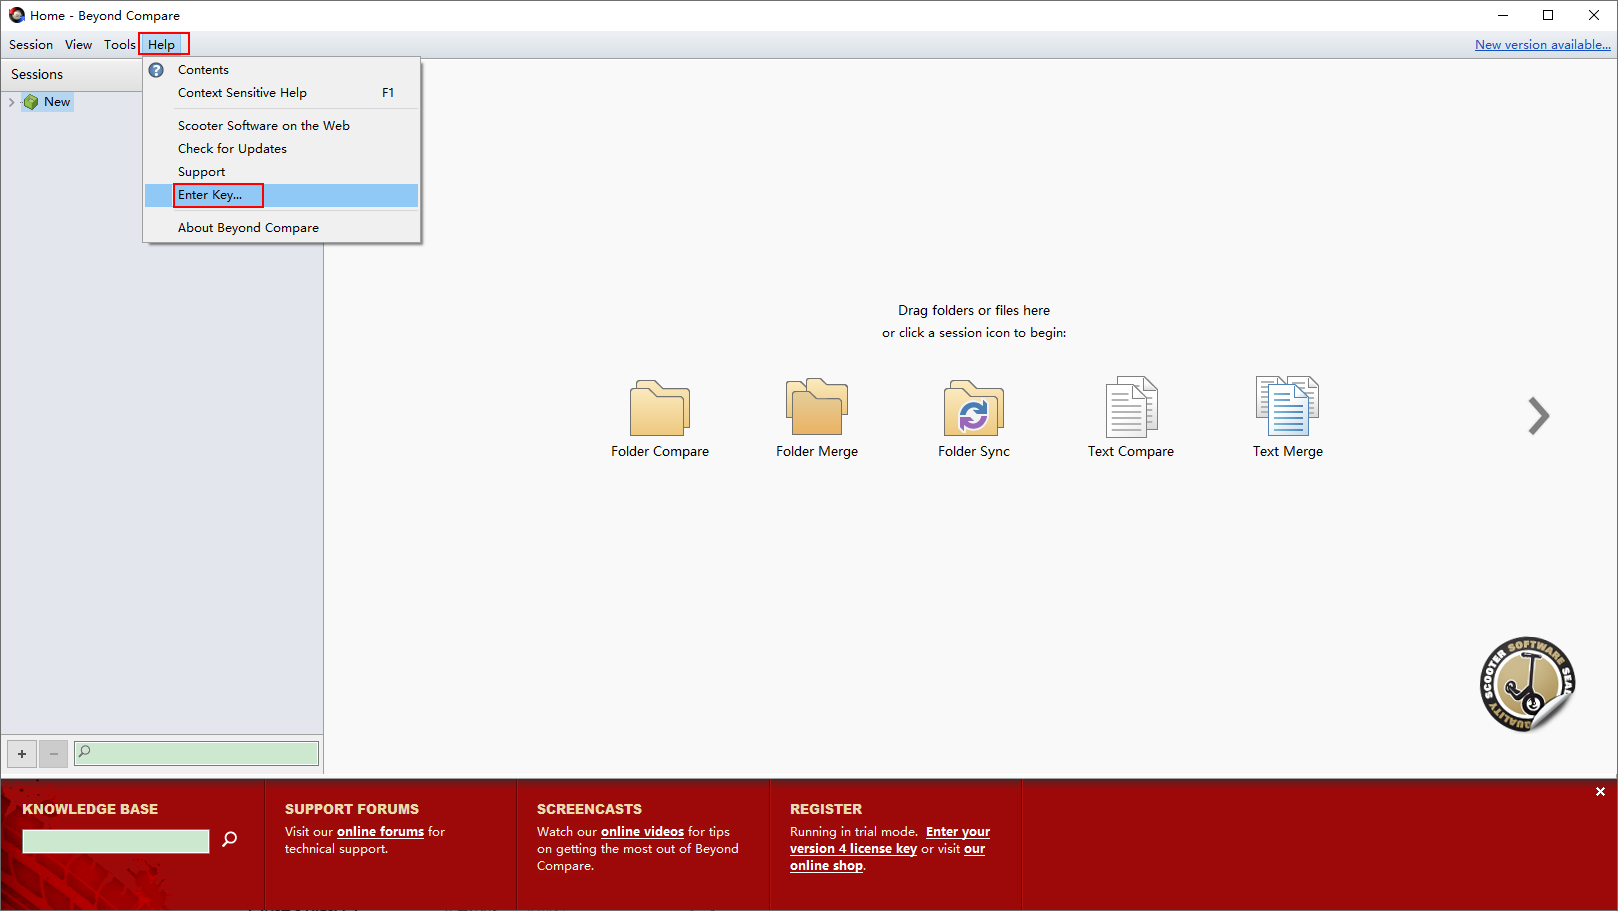This screenshot has width=1618, height=911.
Task: Click the Scooter Software seal logo
Action: [x=1527, y=685]
